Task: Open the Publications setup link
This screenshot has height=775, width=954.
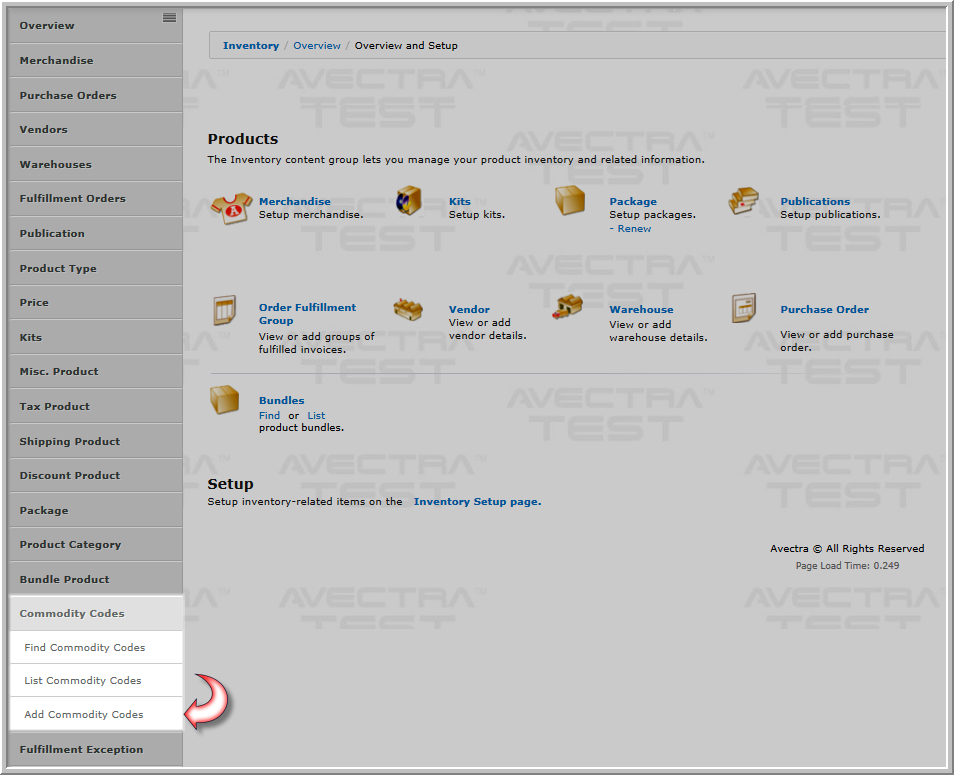Action: (x=815, y=201)
